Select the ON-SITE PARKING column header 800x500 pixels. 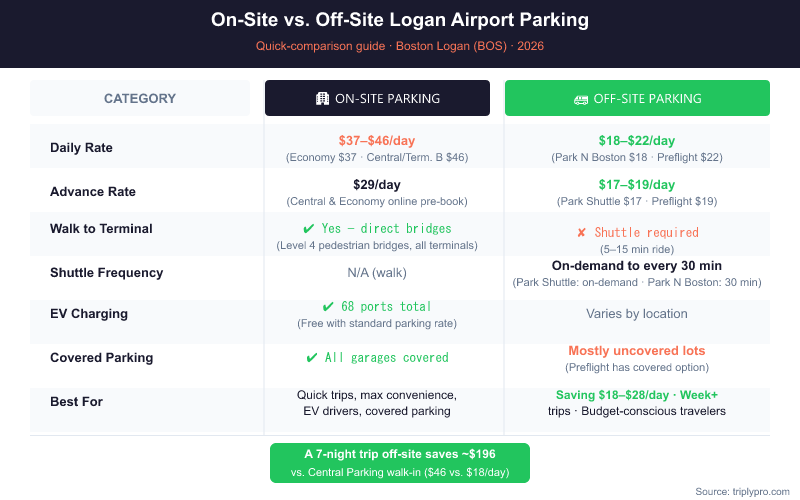[377, 99]
